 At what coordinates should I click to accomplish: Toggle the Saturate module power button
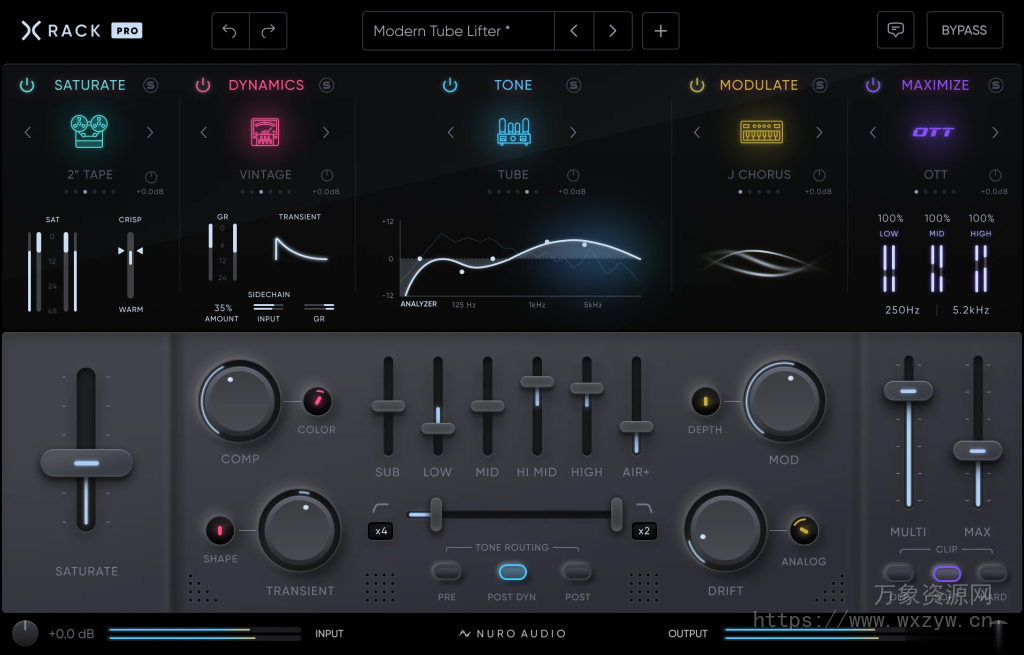(27, 85)
